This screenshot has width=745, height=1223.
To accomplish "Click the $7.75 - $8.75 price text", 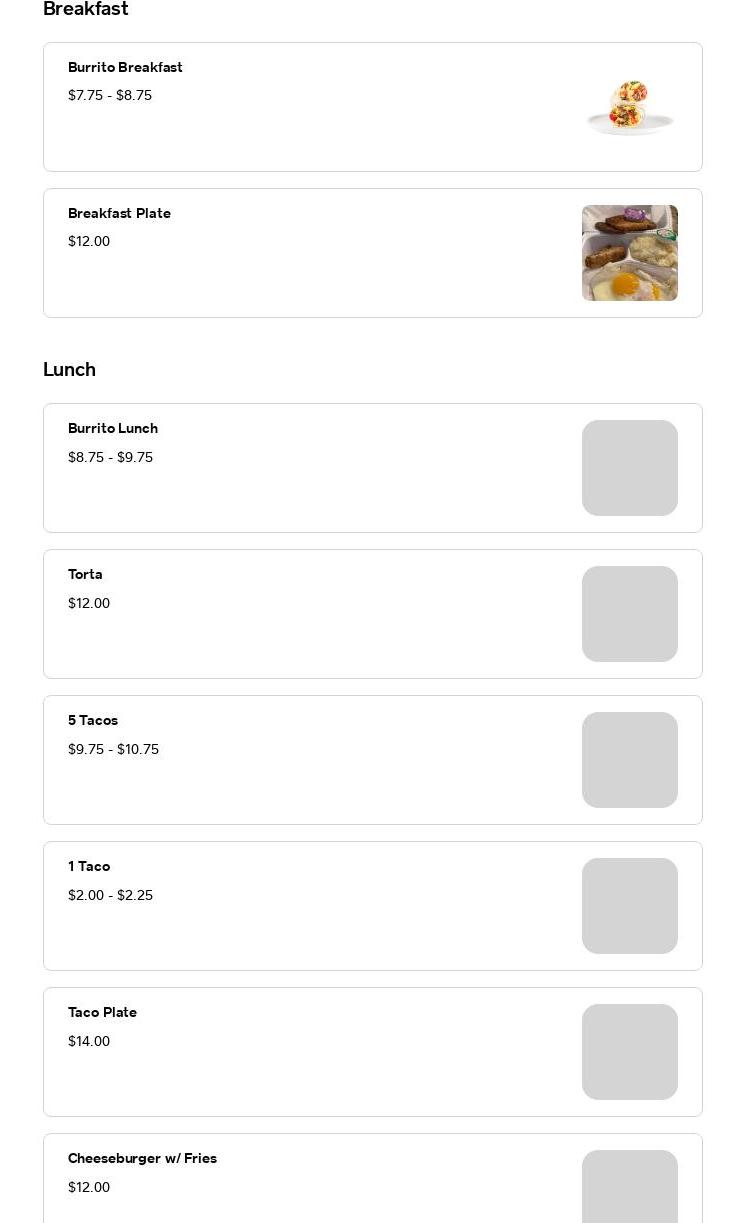I will [x=110, y=96].
